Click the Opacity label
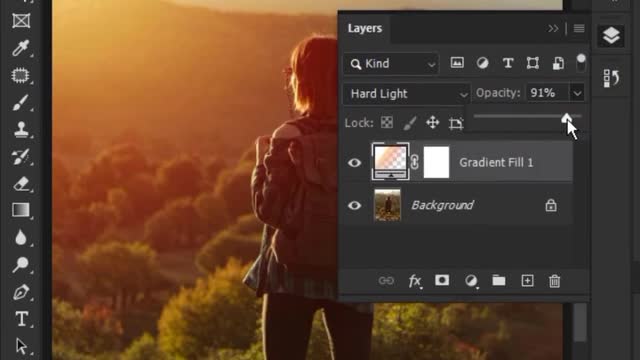 click(498, 93)
